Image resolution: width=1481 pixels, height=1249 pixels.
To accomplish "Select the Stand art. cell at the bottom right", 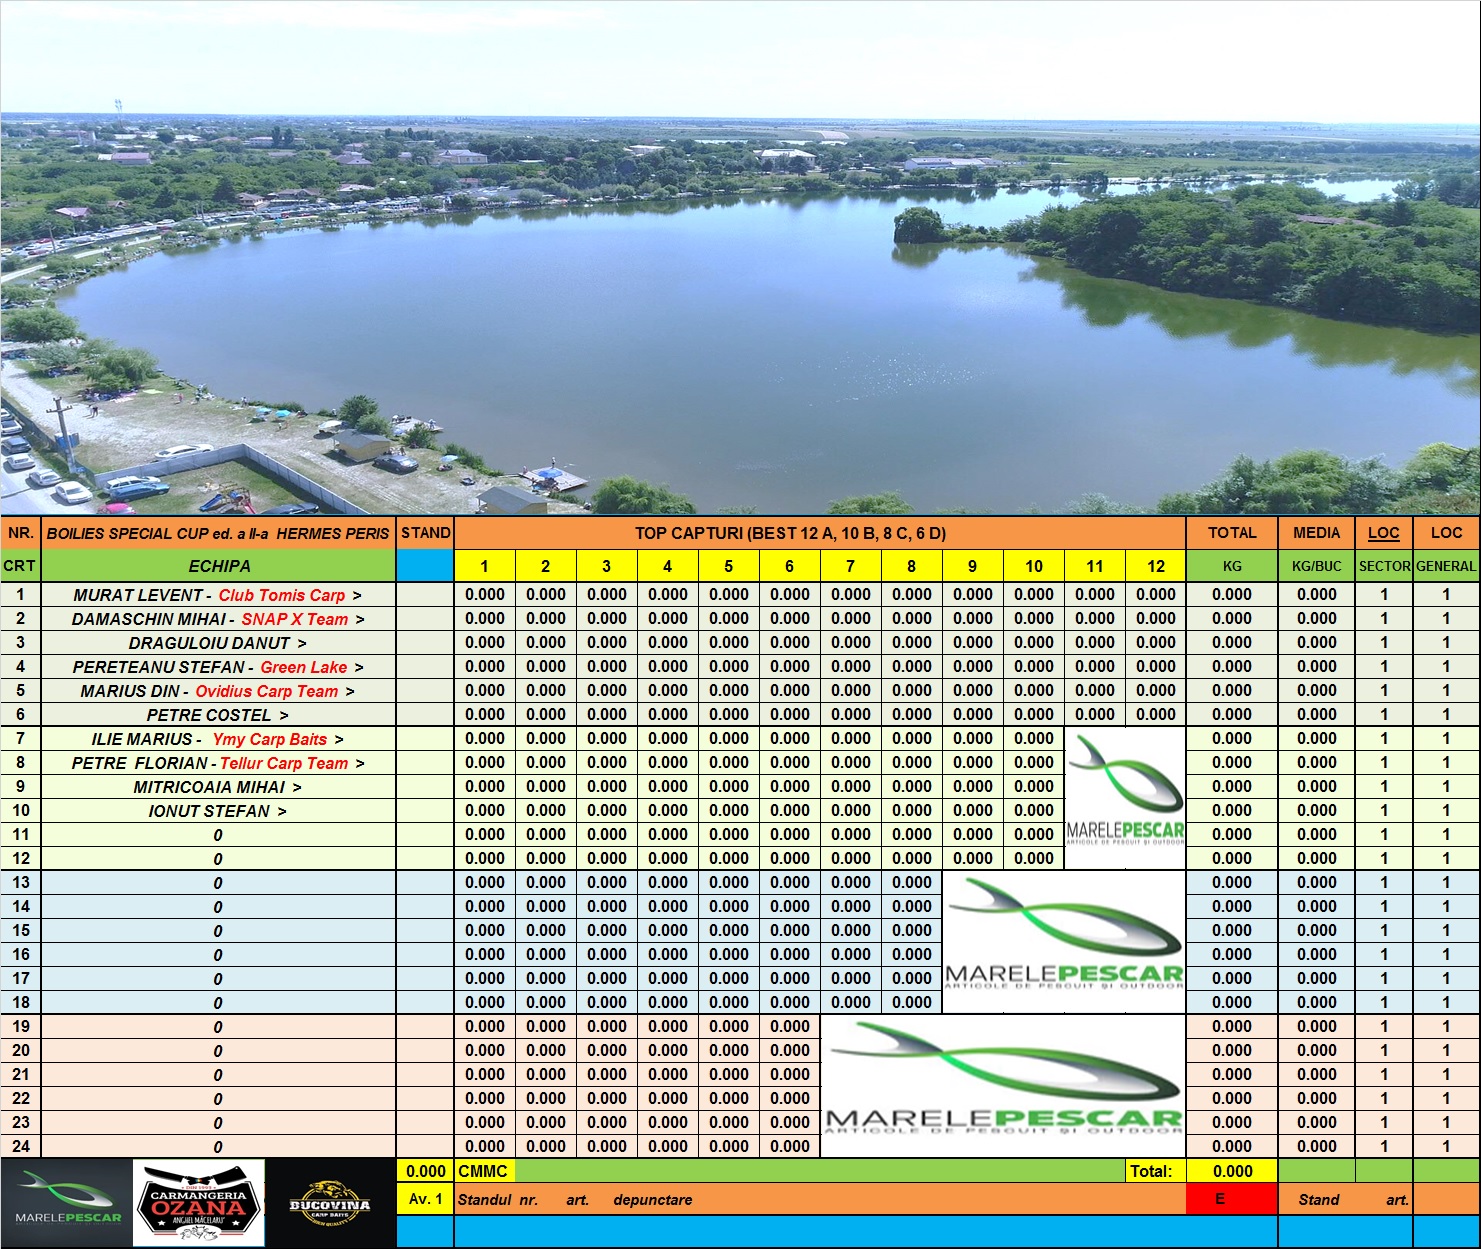I will pos(1346,1198).
